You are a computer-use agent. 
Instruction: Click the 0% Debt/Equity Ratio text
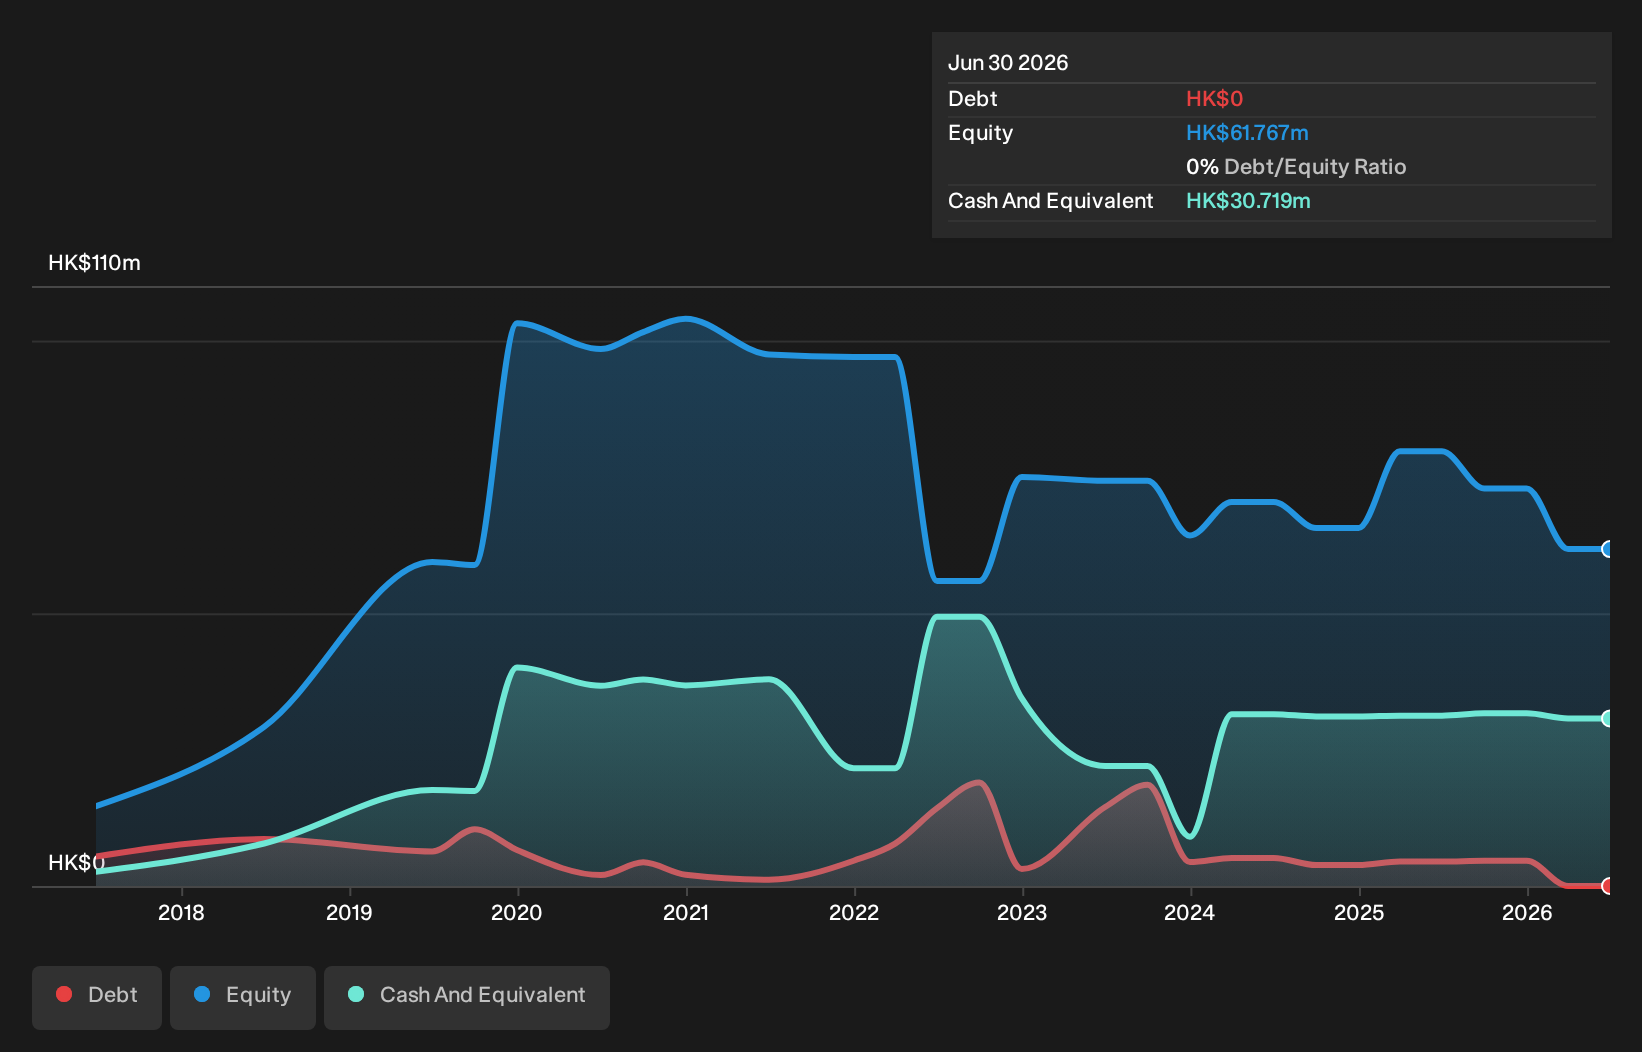click(x=1296, y=167)
